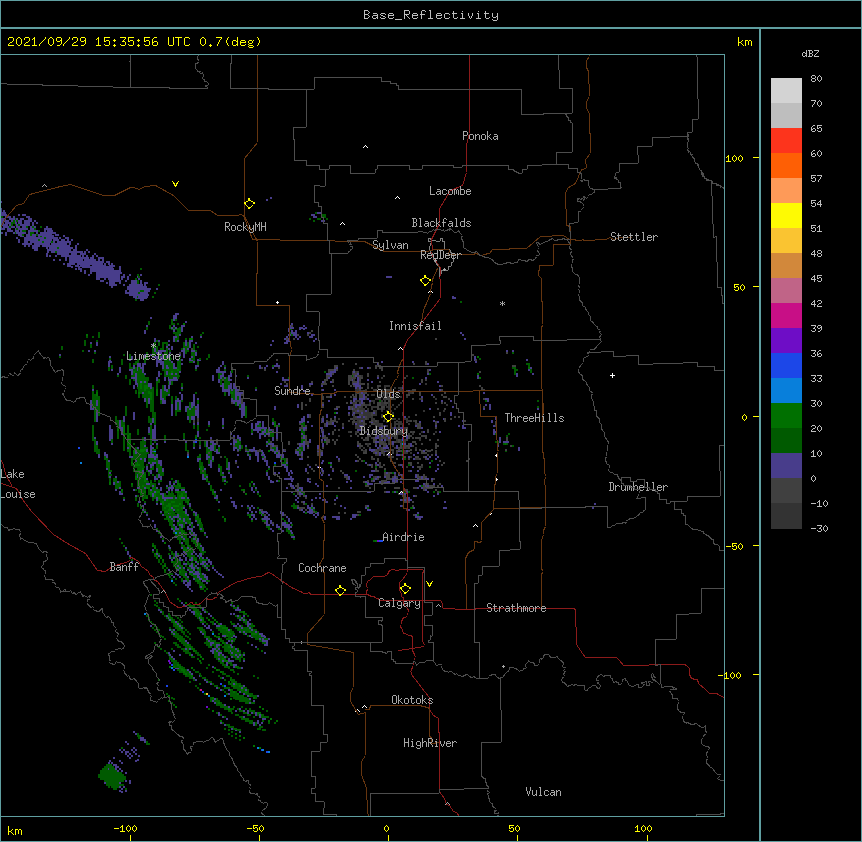Viewport: 862px width, 842px height.
Task: Choose the bright green 30 dBZ legend swatch
Action: pyautogui.click(x=786, y=416)
